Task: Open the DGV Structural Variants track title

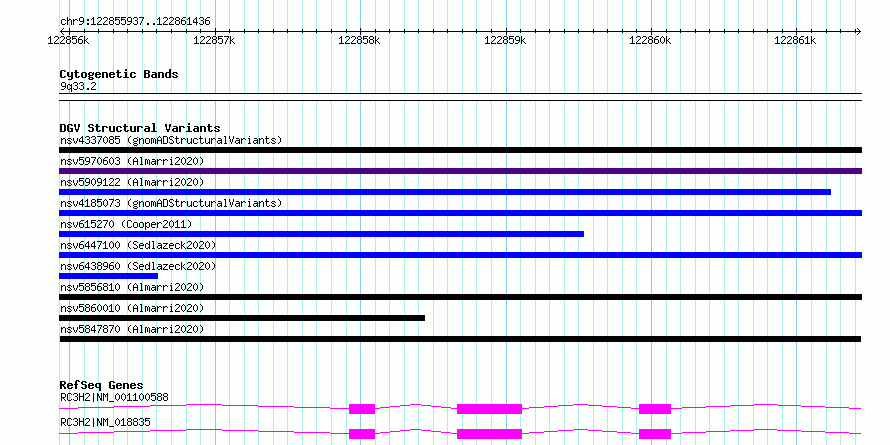Action: 140,128
